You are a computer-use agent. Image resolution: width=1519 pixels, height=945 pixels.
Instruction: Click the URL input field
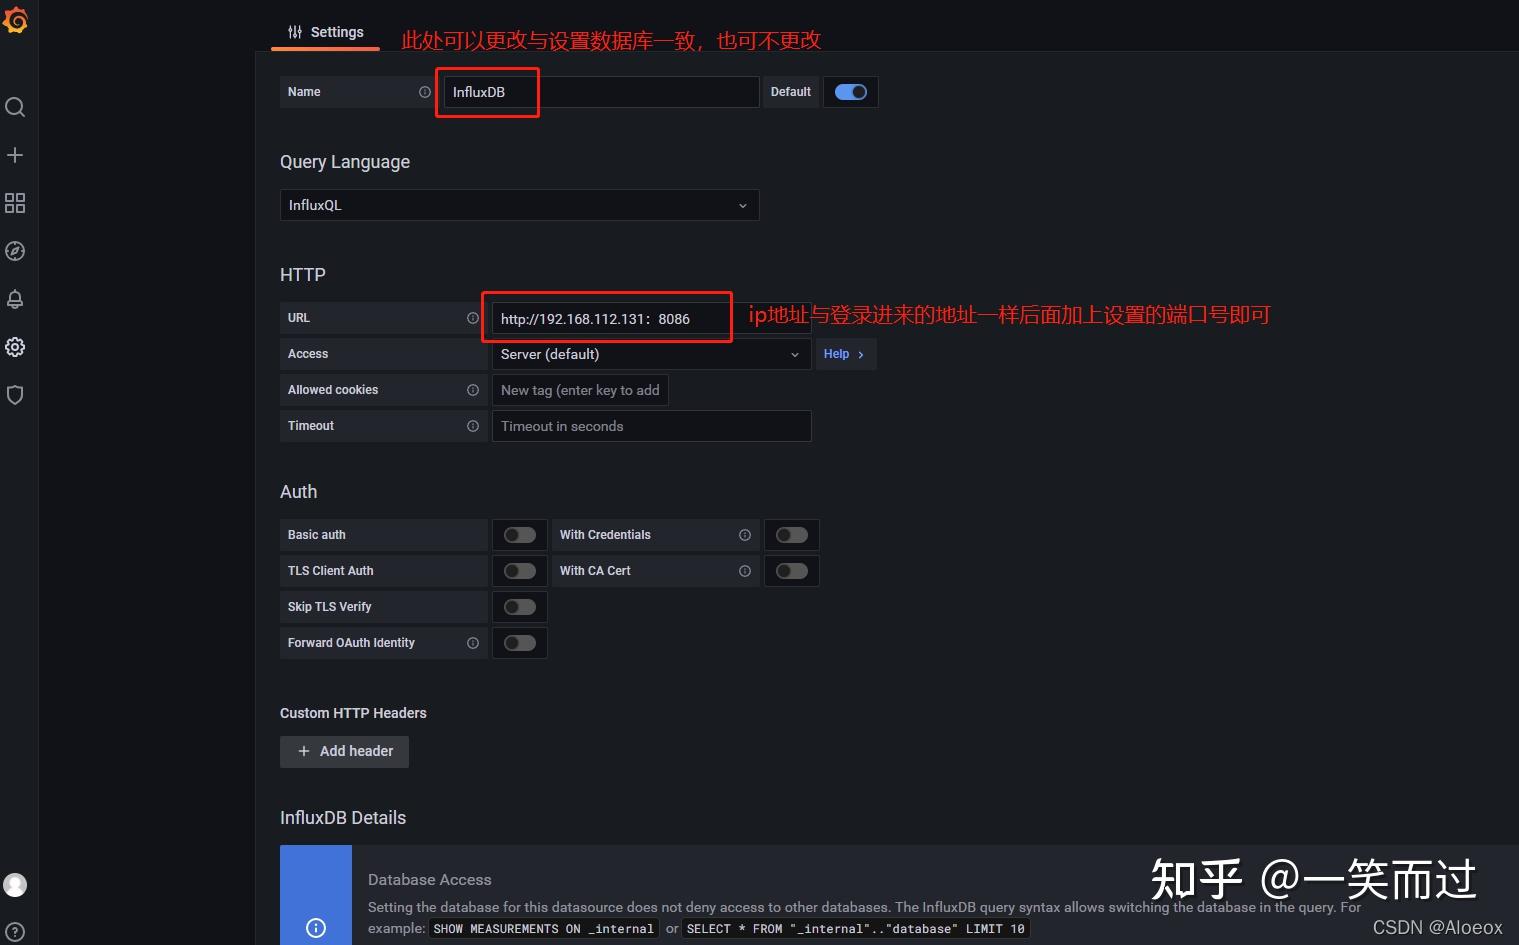click(606, 317)
